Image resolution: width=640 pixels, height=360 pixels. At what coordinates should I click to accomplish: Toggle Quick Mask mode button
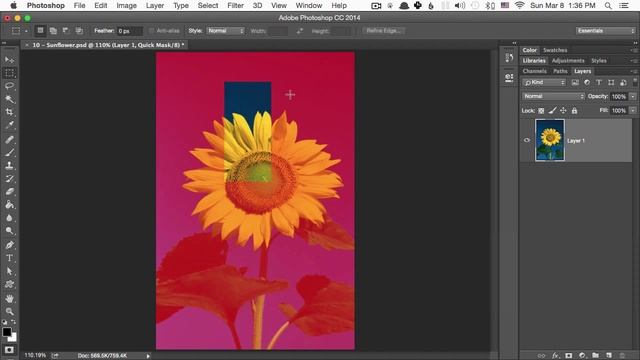point(9,350)
